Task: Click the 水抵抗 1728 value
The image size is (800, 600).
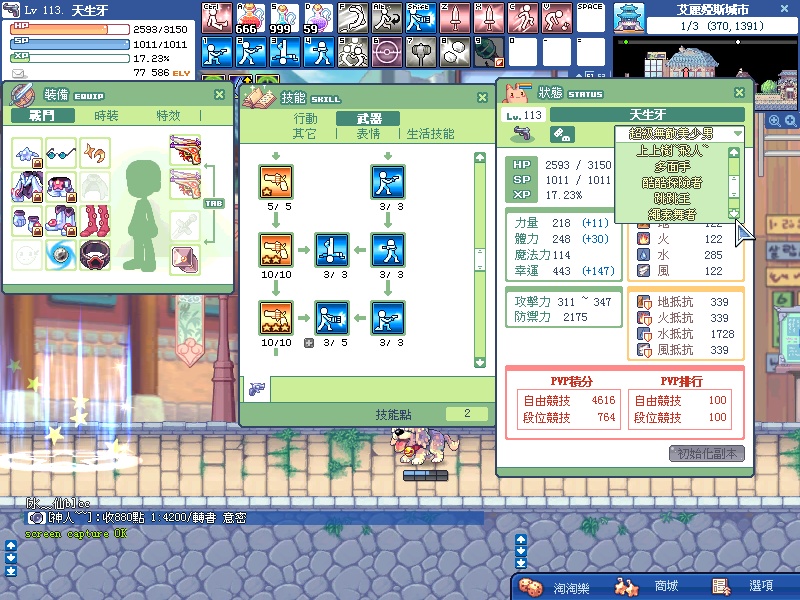Action: 722,334
